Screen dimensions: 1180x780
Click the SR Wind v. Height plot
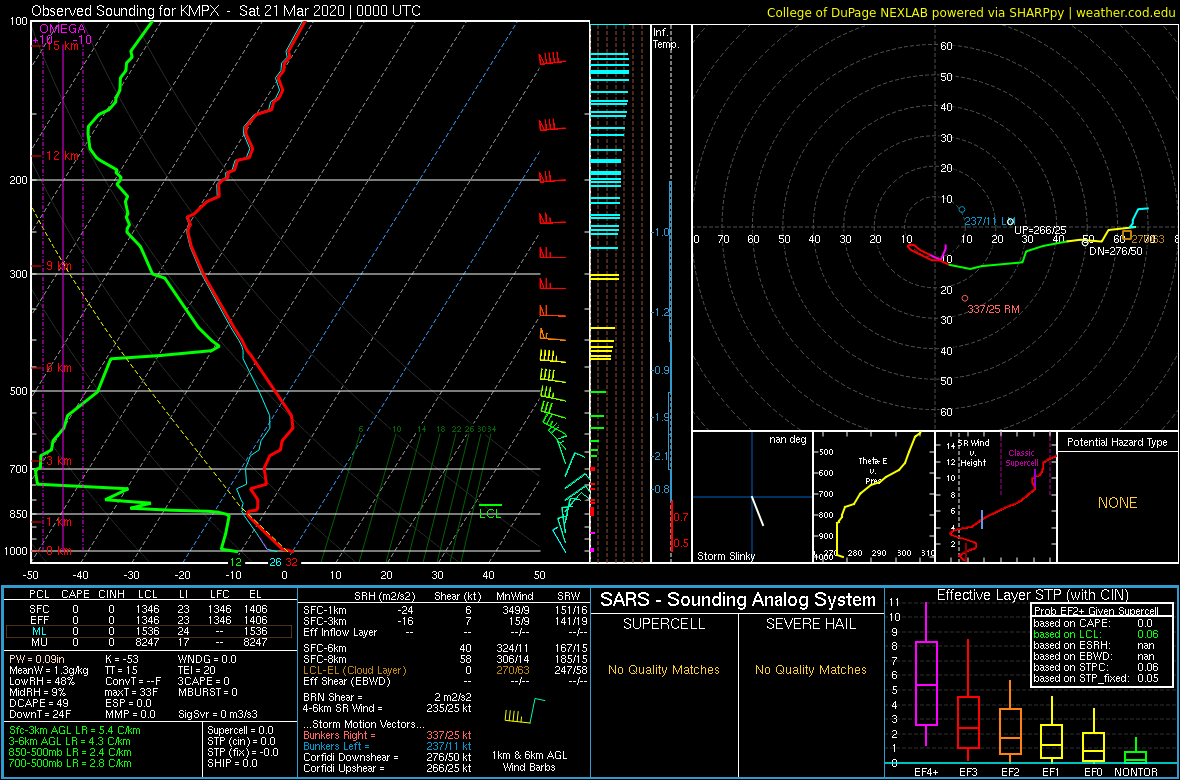tap(996, 498)
